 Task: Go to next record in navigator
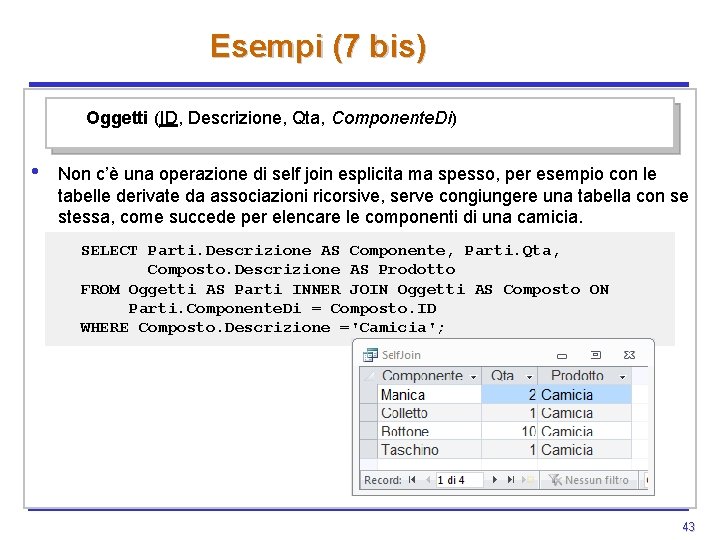click(x=495, y=480)
